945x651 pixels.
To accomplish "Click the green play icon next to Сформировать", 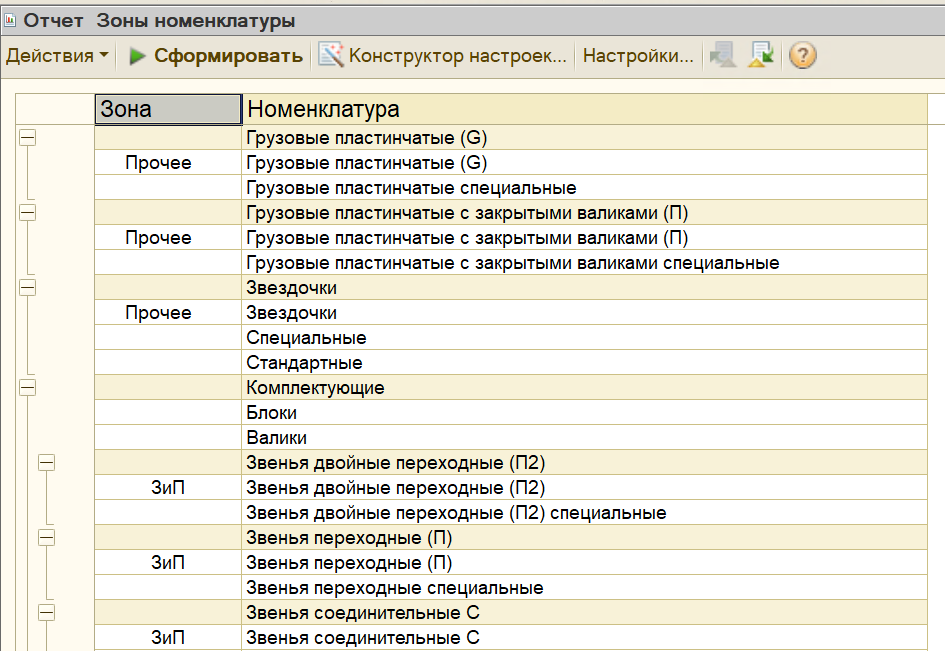I will click(x=137, y=56).
